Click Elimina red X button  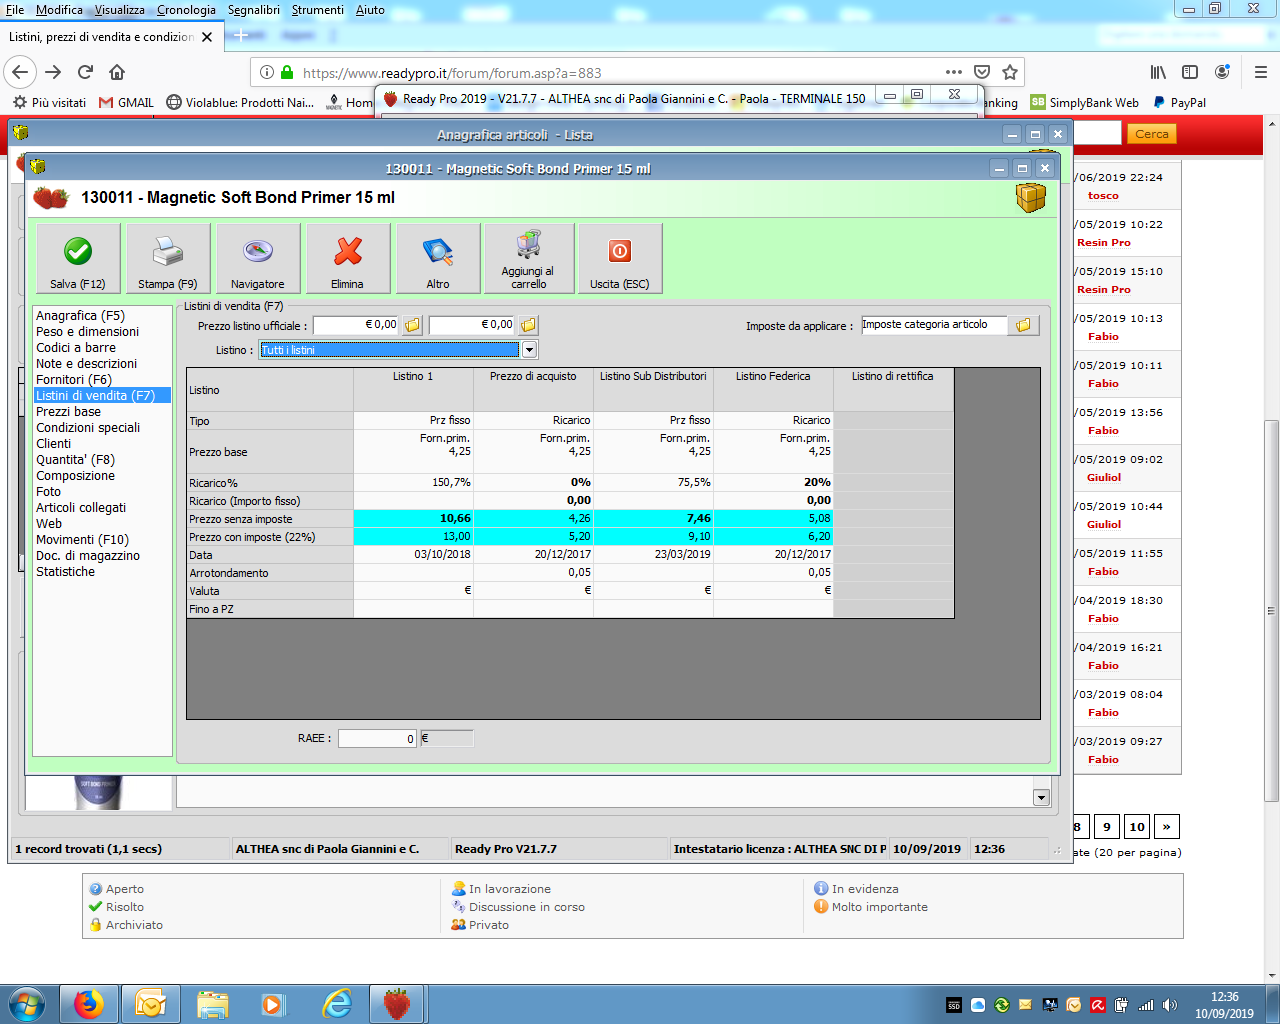(347, 258)
